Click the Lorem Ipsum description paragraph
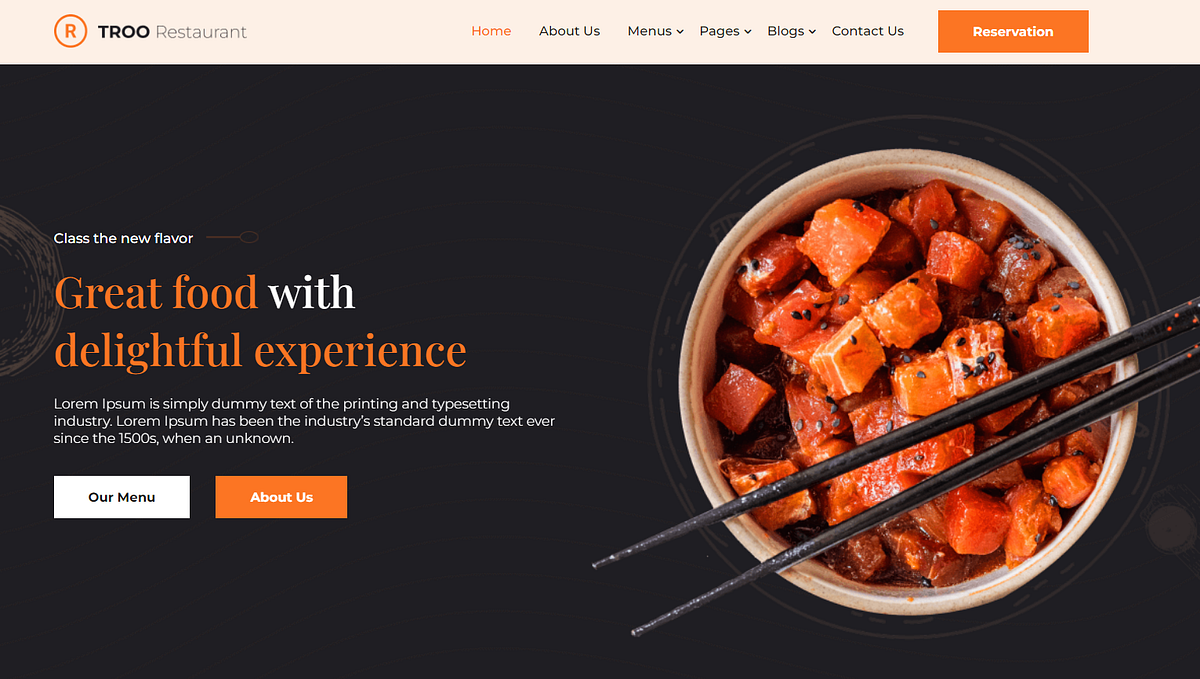1200x679 pixels. click(304, 421)
